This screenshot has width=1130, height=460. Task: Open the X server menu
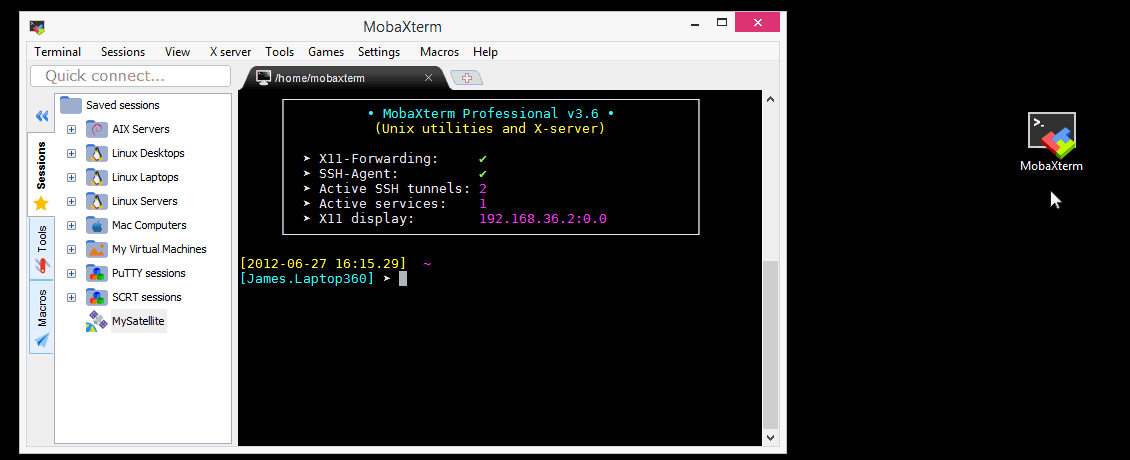[231, 52]
